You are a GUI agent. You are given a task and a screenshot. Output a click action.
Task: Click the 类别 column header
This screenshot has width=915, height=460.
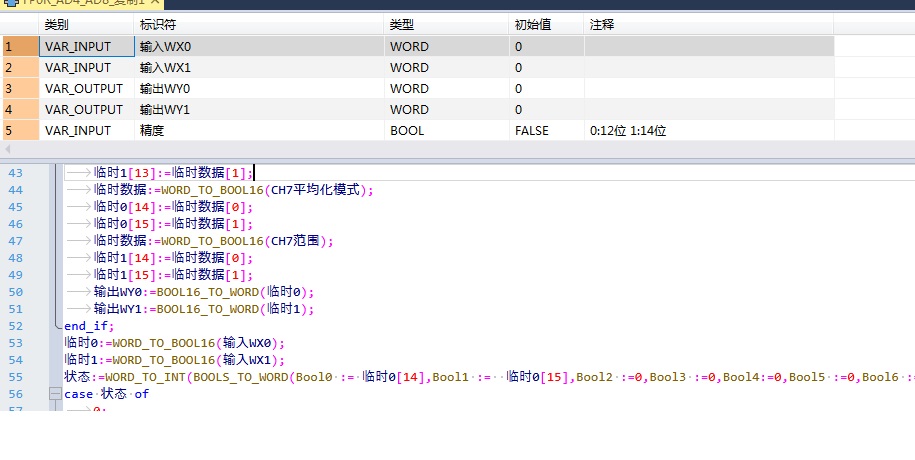[87, 24]
